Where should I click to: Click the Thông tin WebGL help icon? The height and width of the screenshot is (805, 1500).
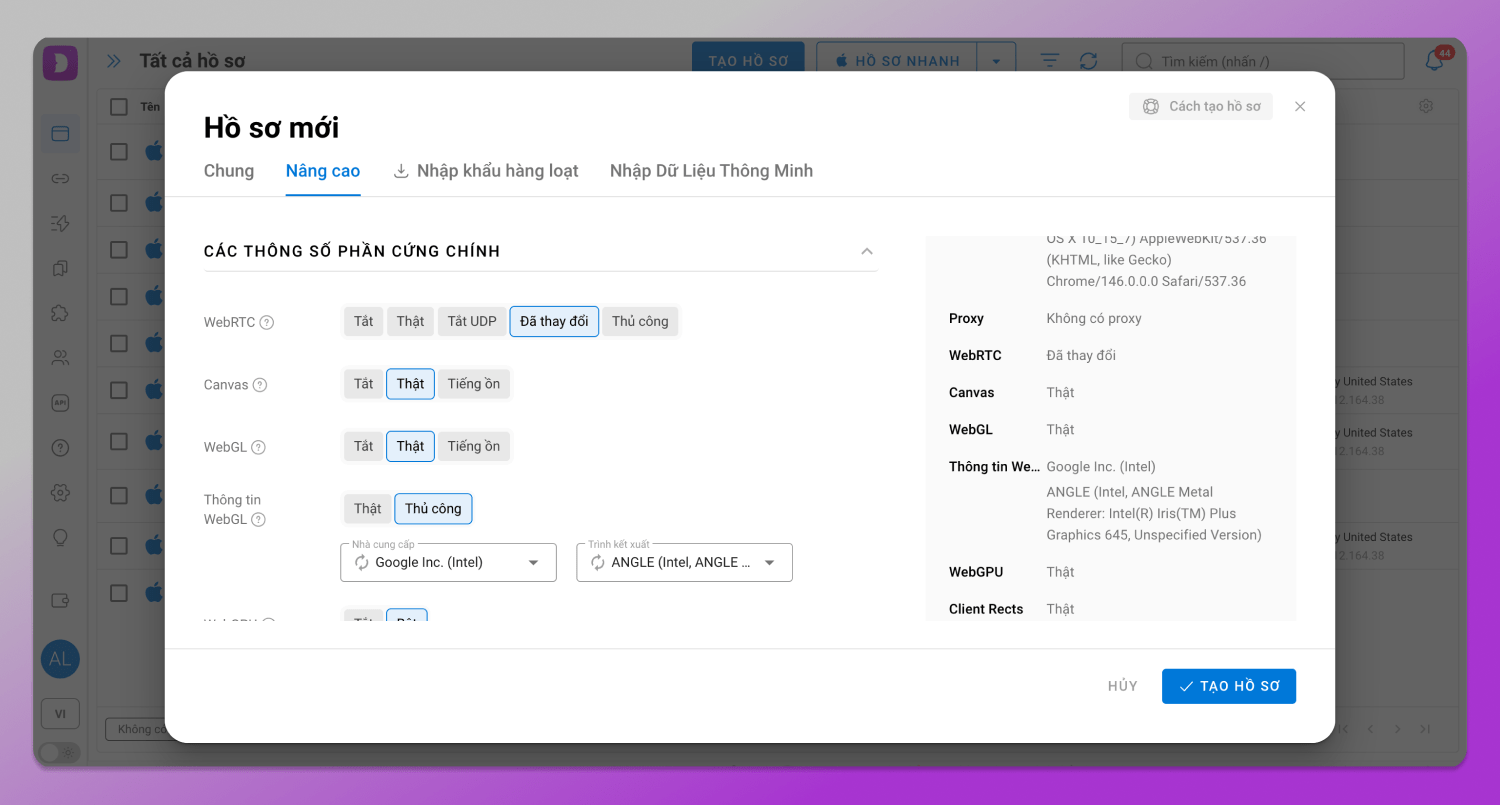click(x=258, y=519)
